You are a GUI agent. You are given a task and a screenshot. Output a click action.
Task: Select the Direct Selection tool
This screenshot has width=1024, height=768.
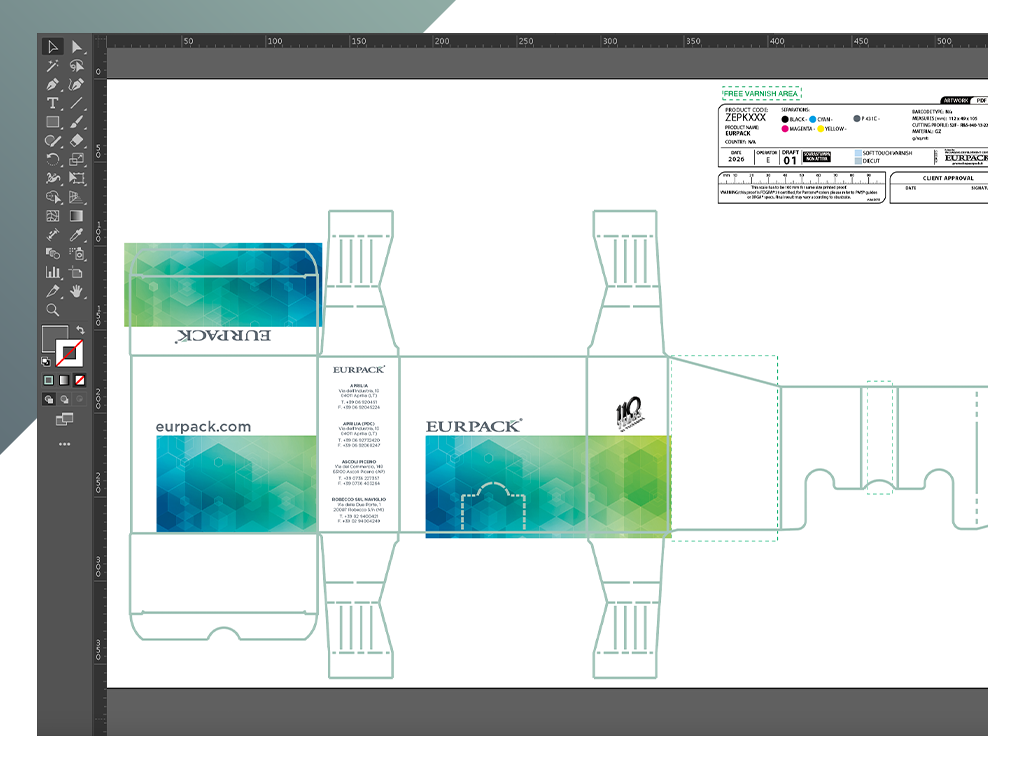coord(77,47)
